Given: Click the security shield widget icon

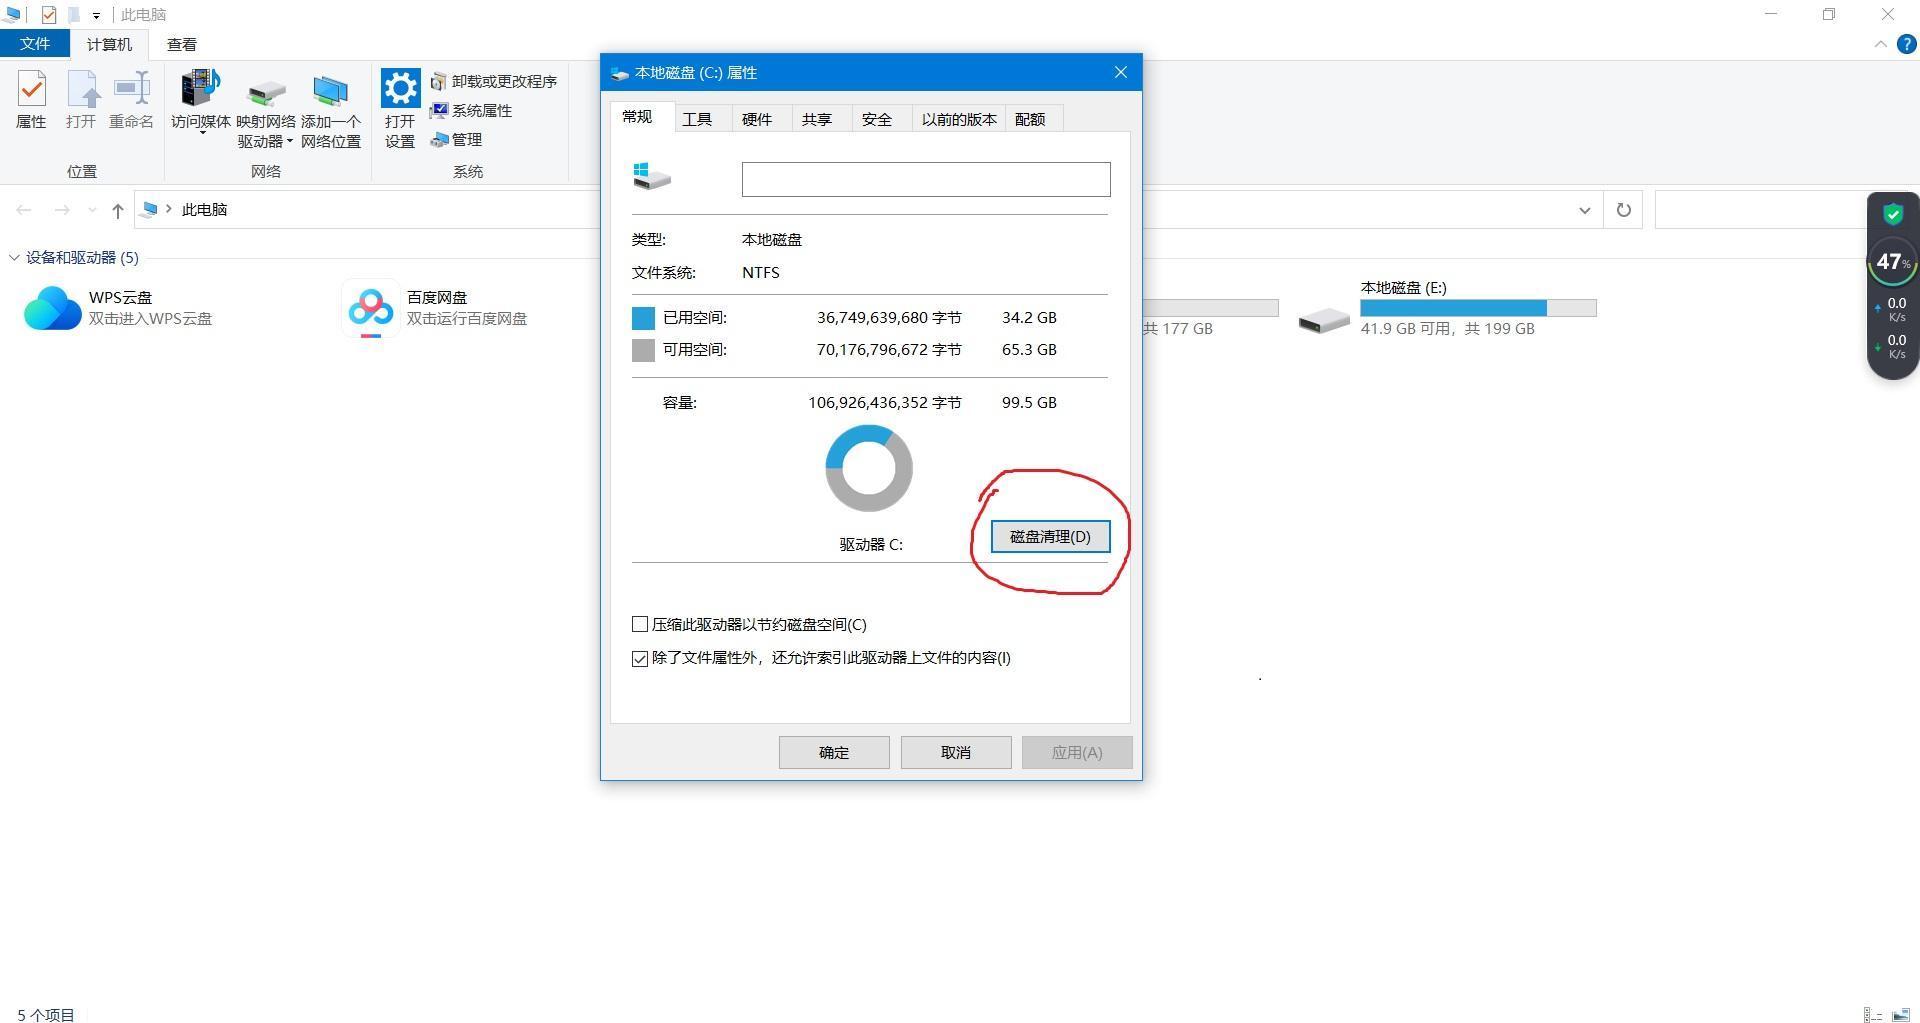Looking at the screenshot, I should tap(1893, 214).
